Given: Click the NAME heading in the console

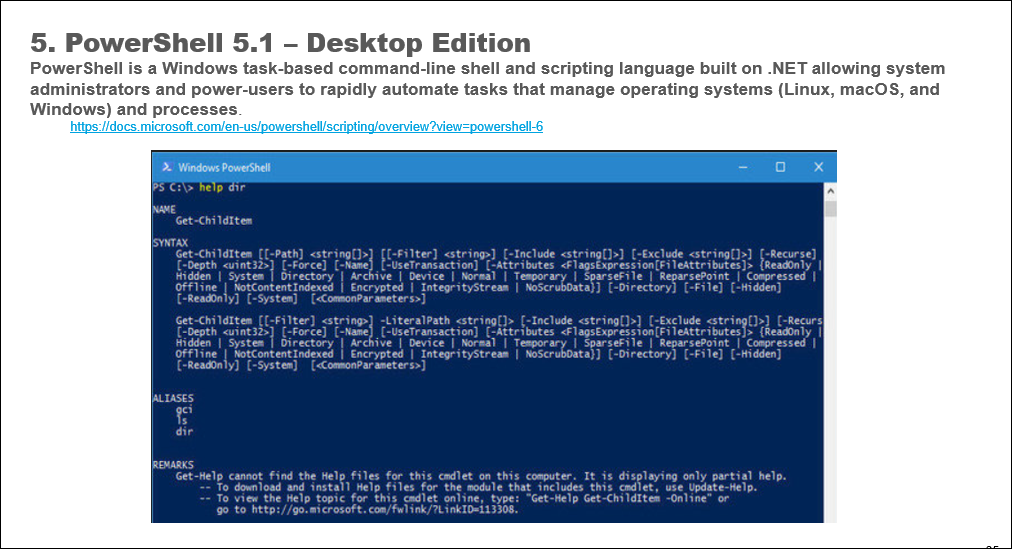Looking at the screenshot, I should [164, 209].
